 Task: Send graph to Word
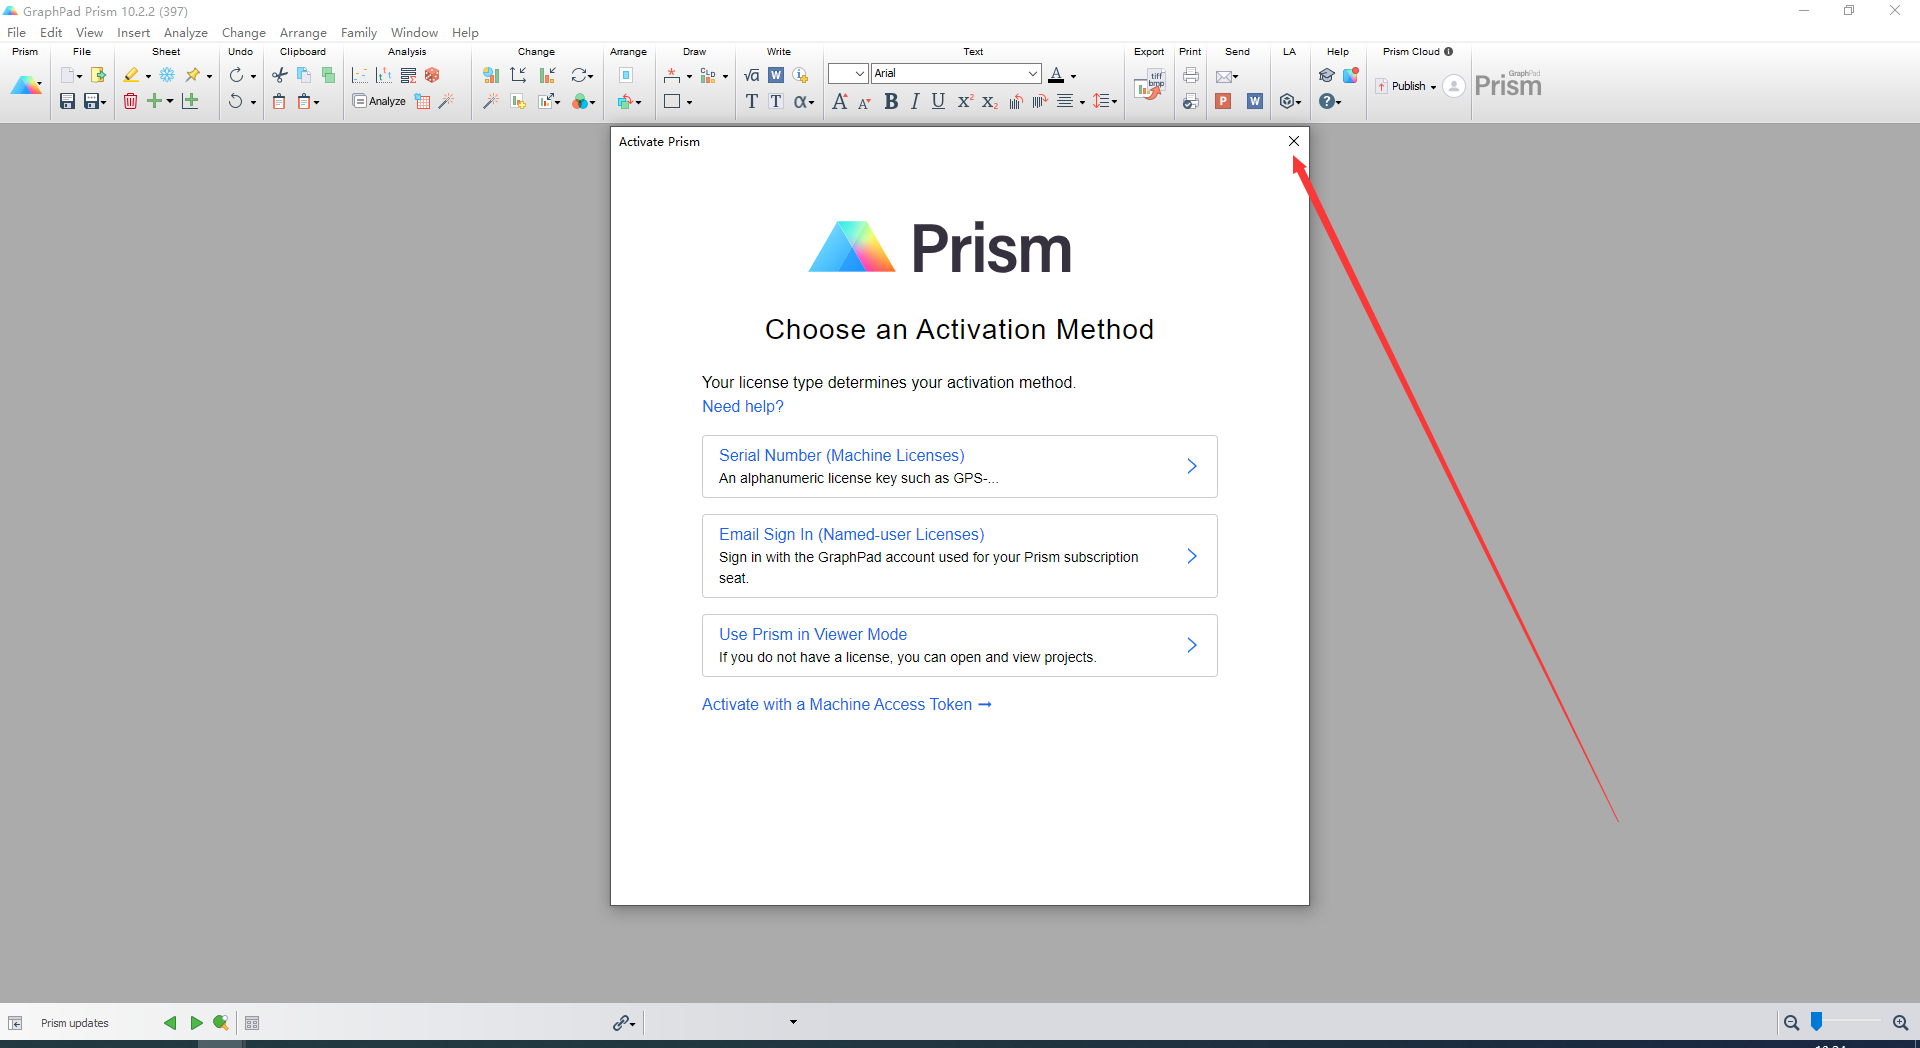click(1254, 101)
